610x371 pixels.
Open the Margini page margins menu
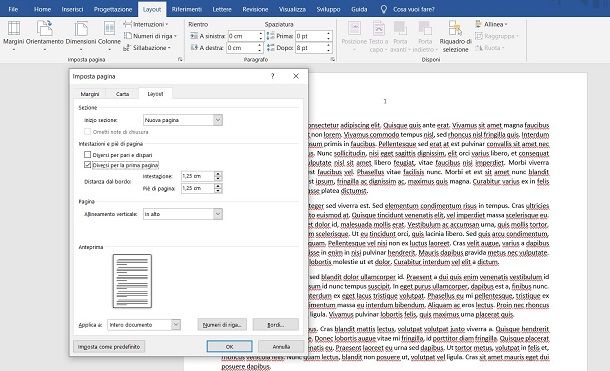[14, 37]
